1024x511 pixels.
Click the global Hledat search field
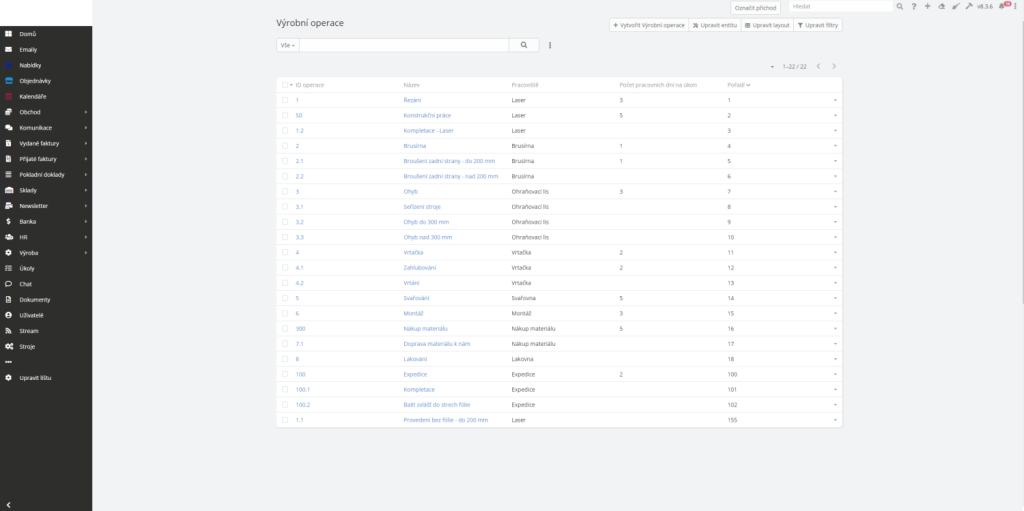[838, 6]
